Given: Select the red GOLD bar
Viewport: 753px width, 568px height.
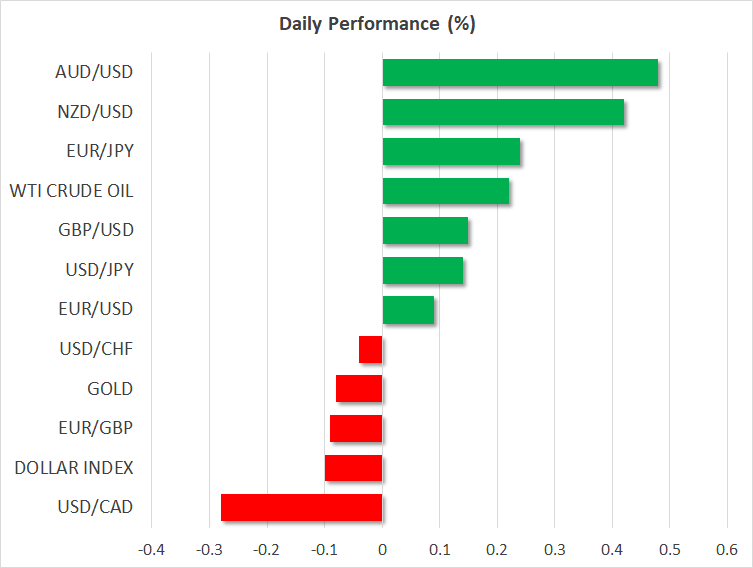Looking at the screenshot, I should [359, 389].
